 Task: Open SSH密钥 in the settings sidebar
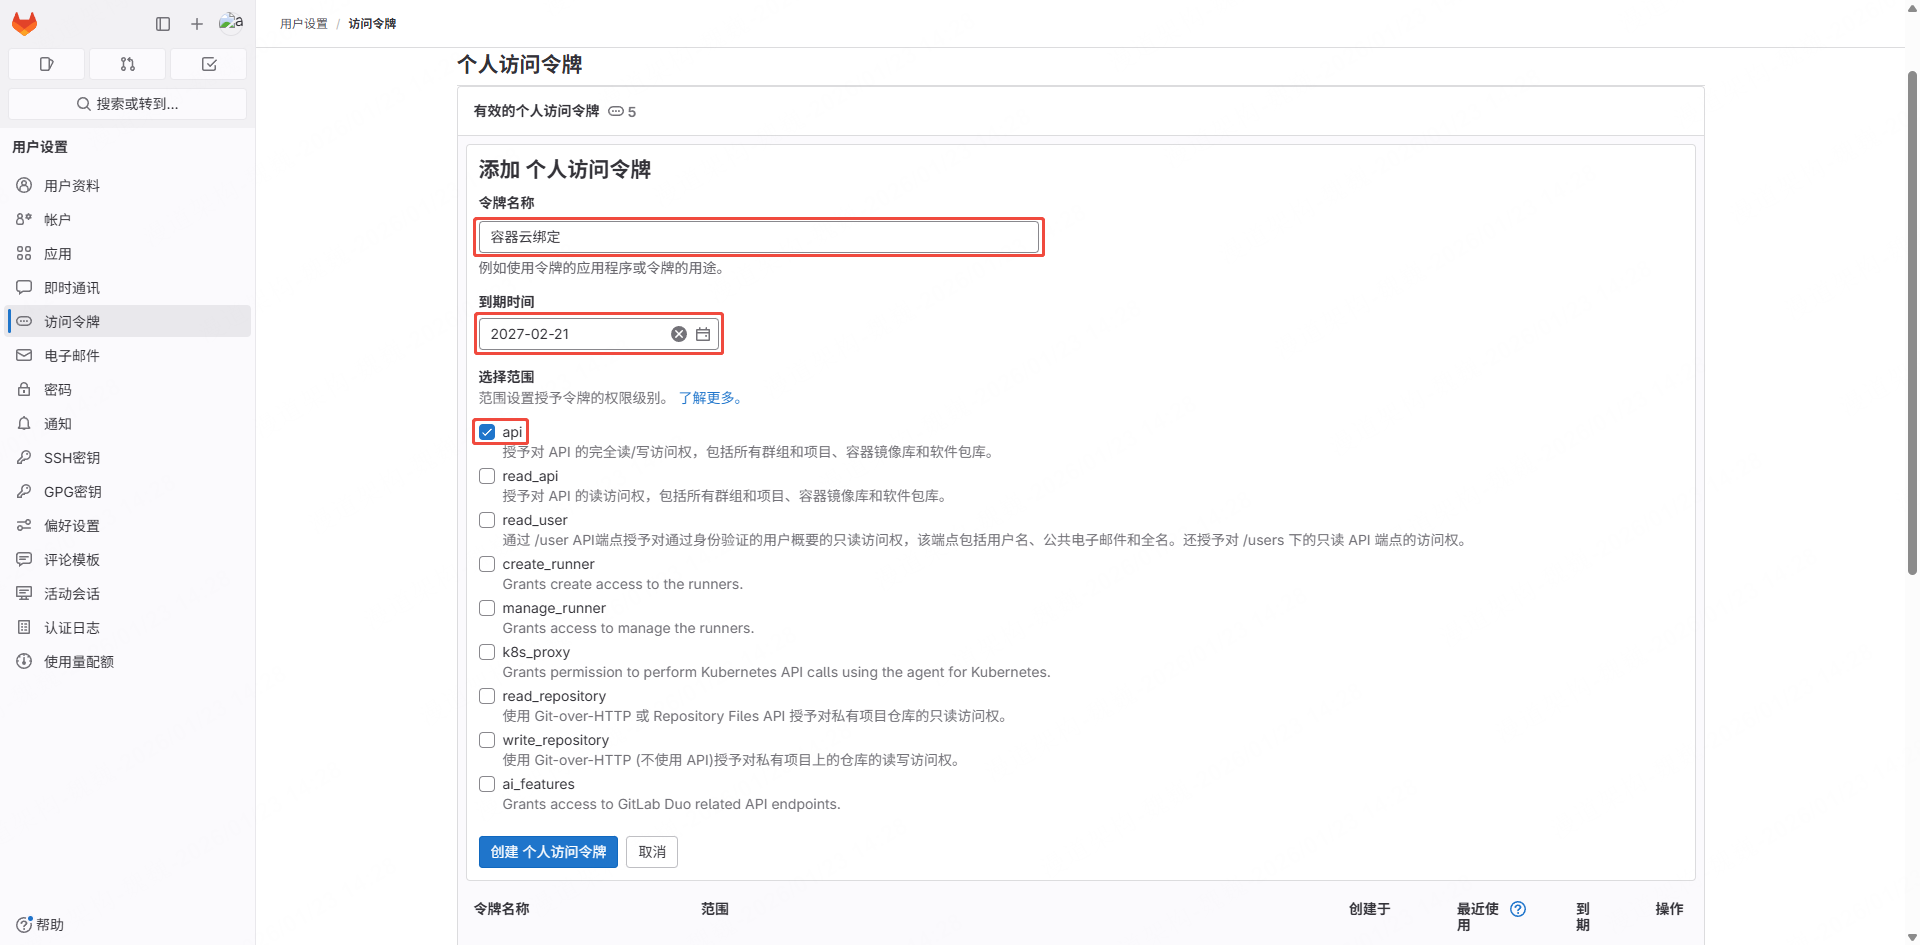point(72,458)
